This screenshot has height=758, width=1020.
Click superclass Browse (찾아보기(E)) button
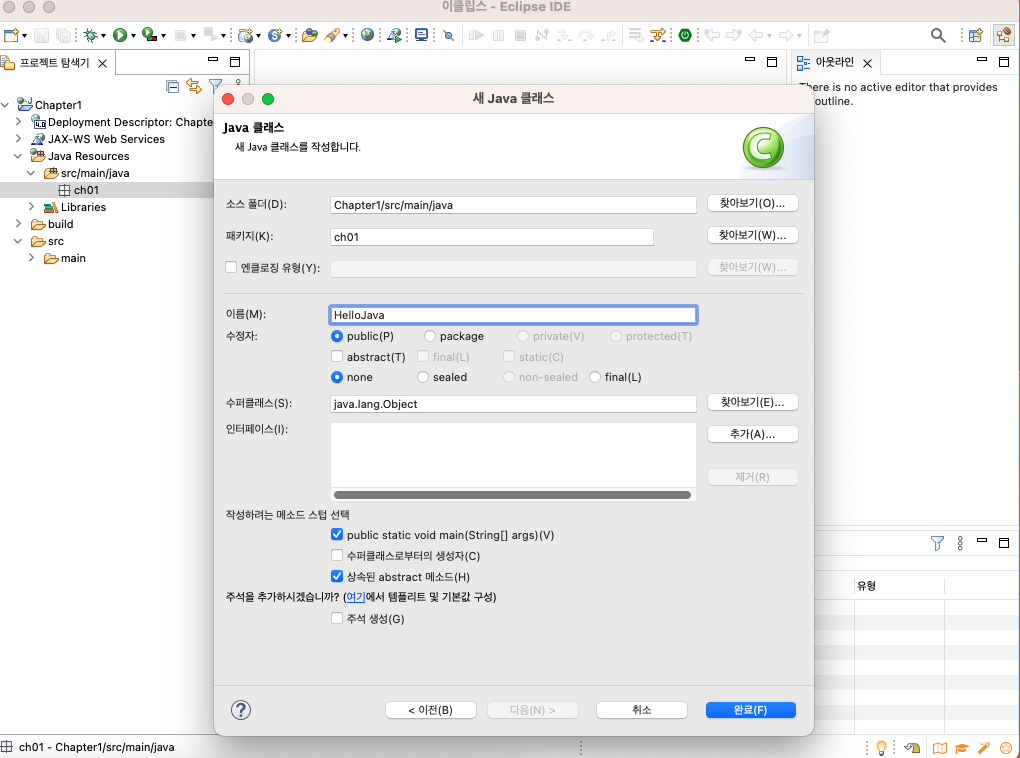point(753,402)
